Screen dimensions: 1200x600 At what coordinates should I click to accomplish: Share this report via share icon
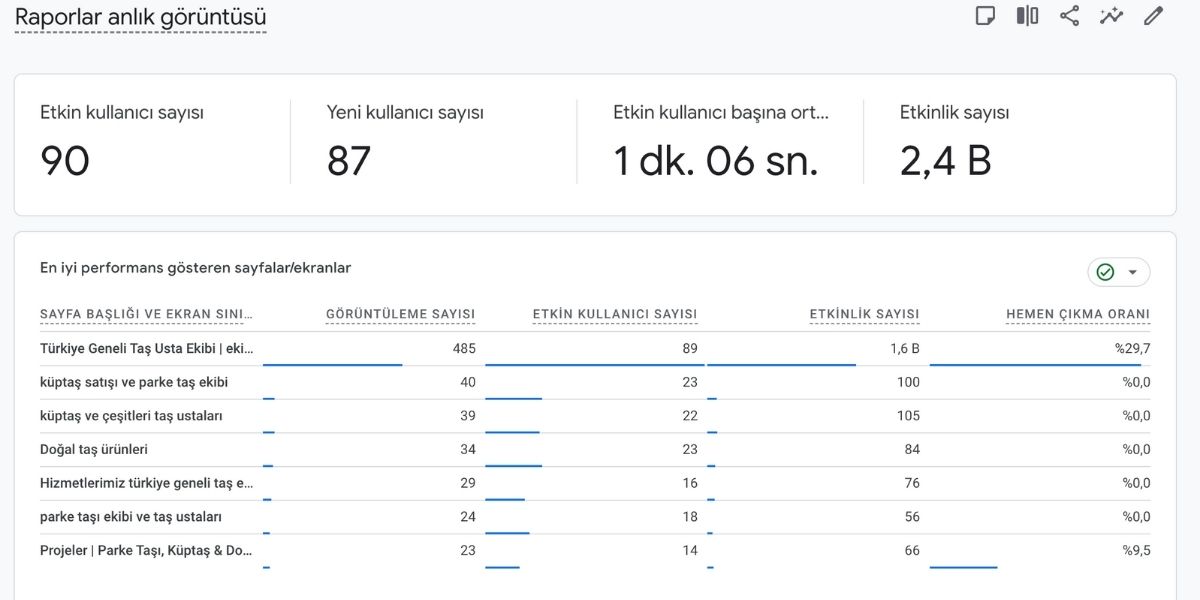(1069, 16)
